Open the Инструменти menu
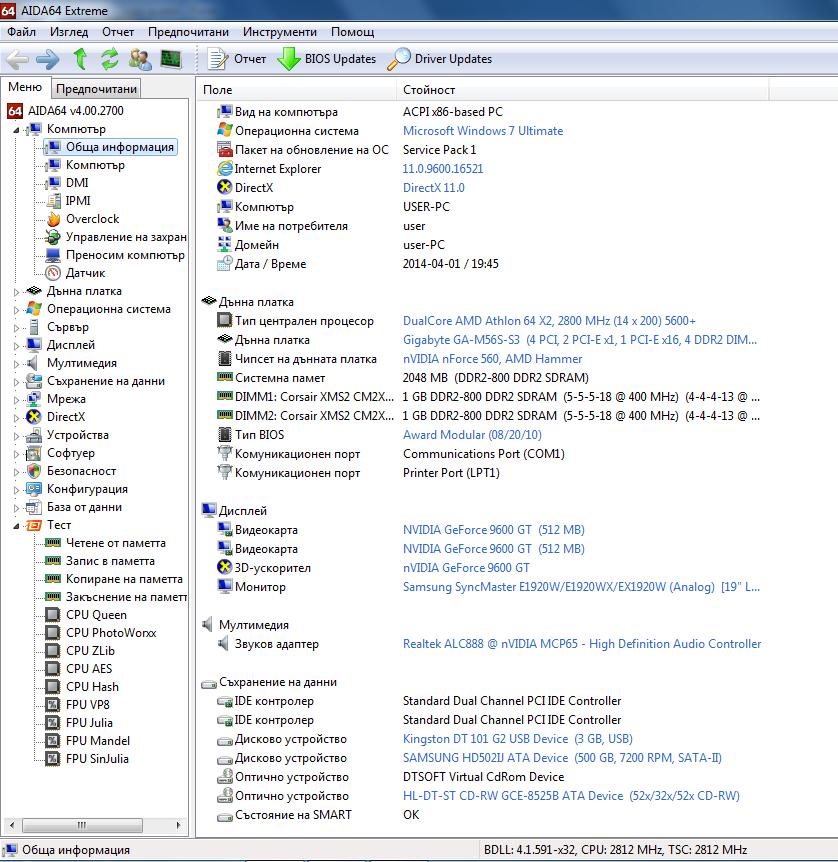Screen dimensions: 838x862 click(280, 32)
